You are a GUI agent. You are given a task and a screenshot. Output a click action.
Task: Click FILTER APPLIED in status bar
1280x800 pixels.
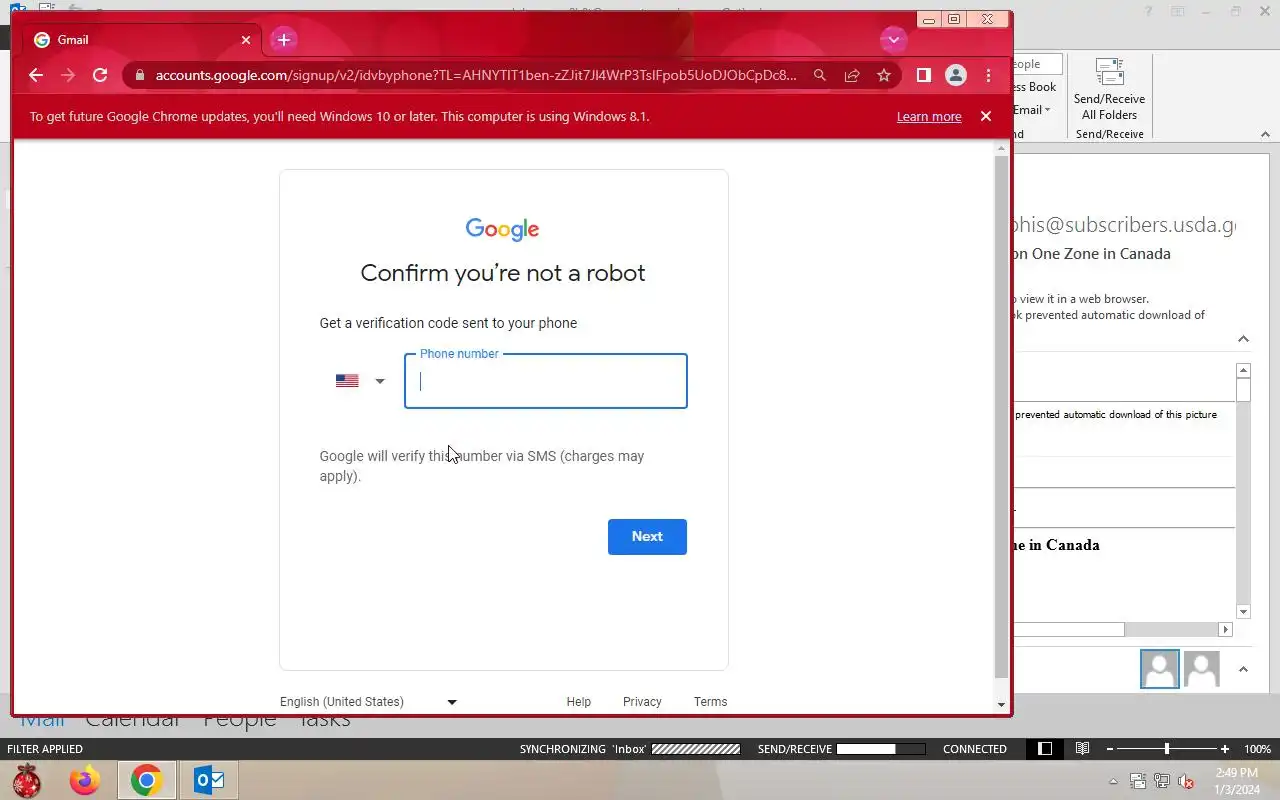[x=45, y=749]
